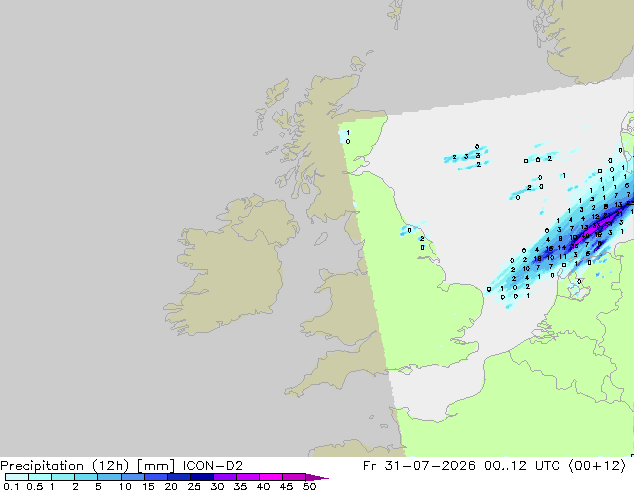
Task: Click the 40–45 mm magenta legend box
Action: pyautogui.click(x=271, y=477)
